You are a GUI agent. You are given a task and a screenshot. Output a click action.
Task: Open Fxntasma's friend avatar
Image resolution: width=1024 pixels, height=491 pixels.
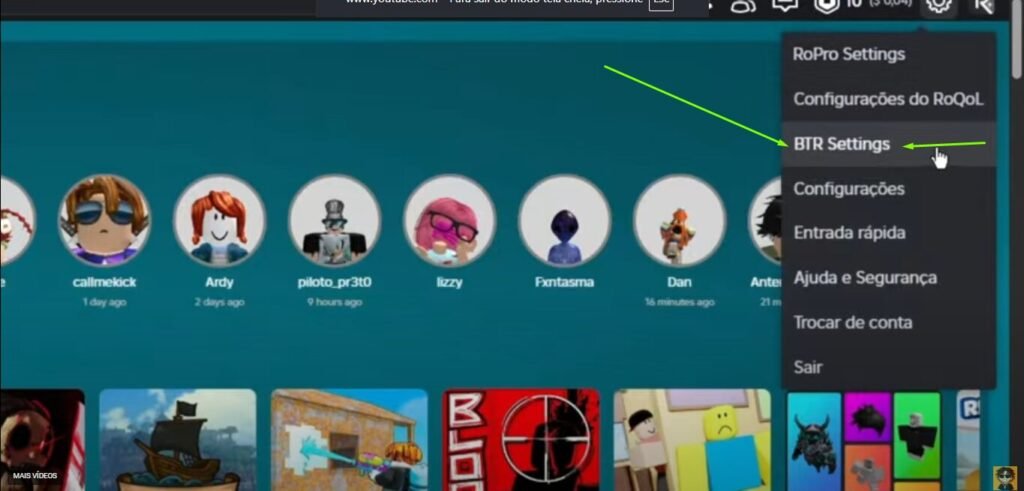564,220
